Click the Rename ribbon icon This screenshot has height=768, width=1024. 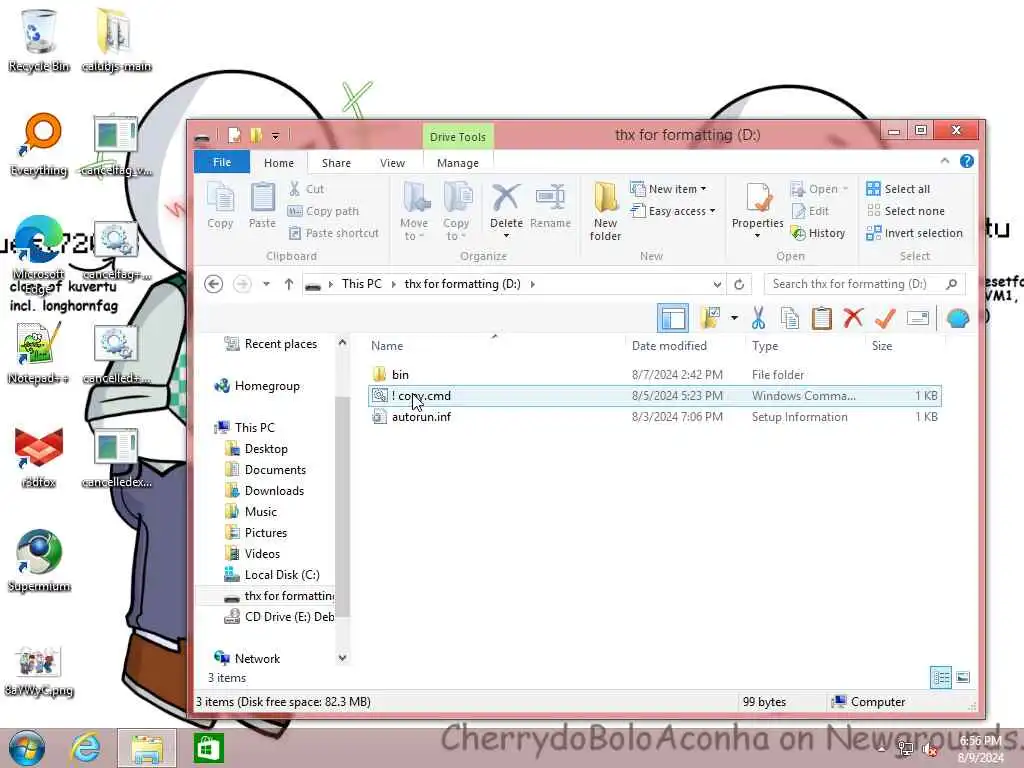(551, 204)
